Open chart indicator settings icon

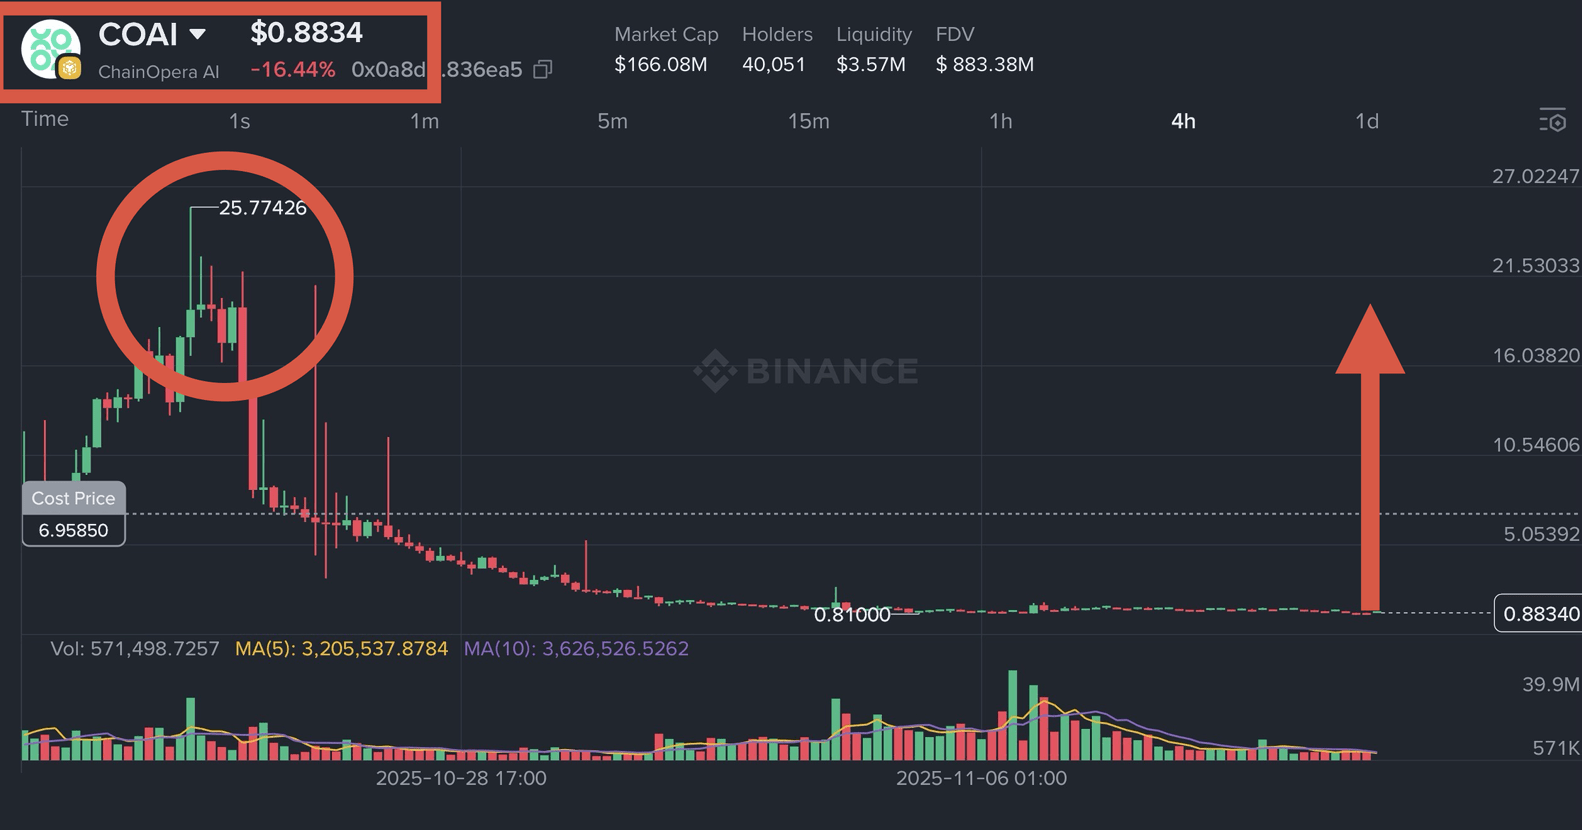[1552, 121]
